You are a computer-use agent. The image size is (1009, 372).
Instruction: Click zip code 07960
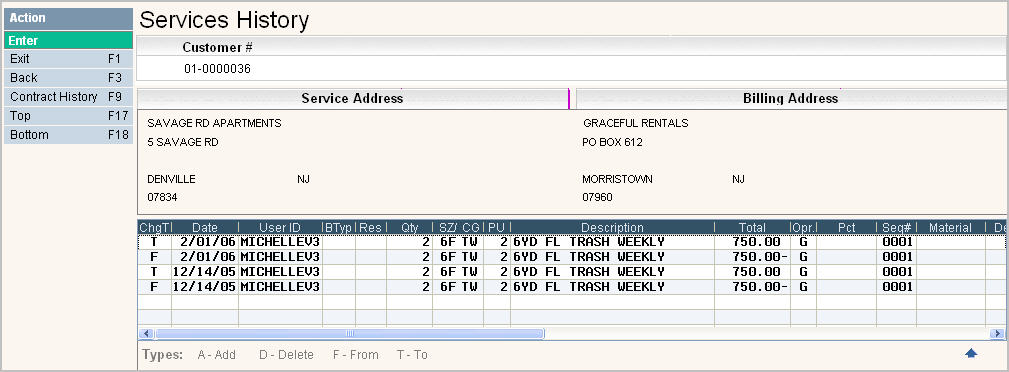pos(598,198)
